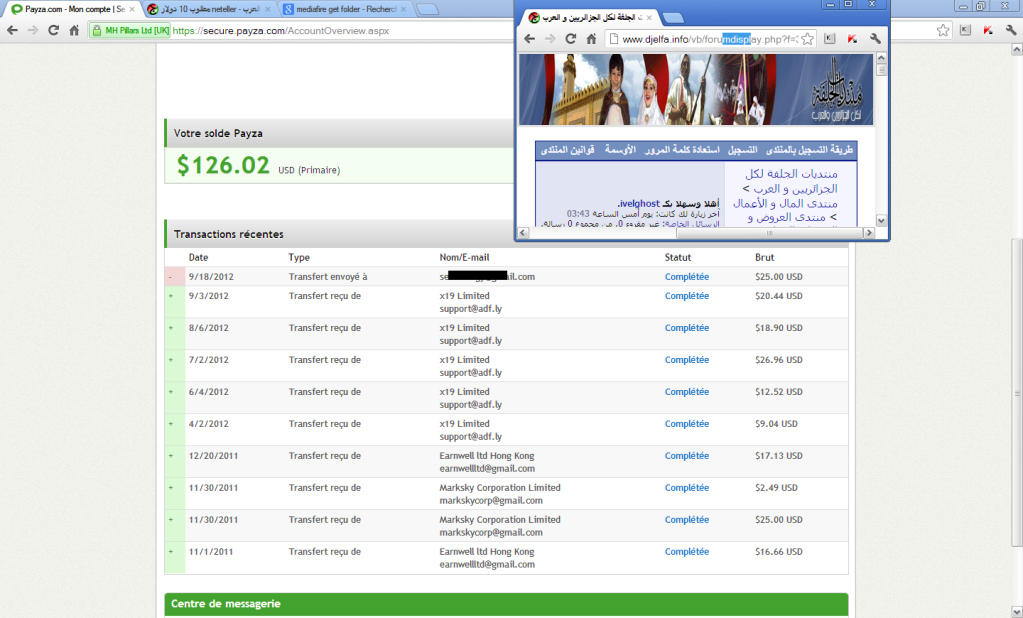This screenshot has height=618, width=1023.
Task: Open Complétée status for 12/20/2011 transaction
Action: [686, 456]
